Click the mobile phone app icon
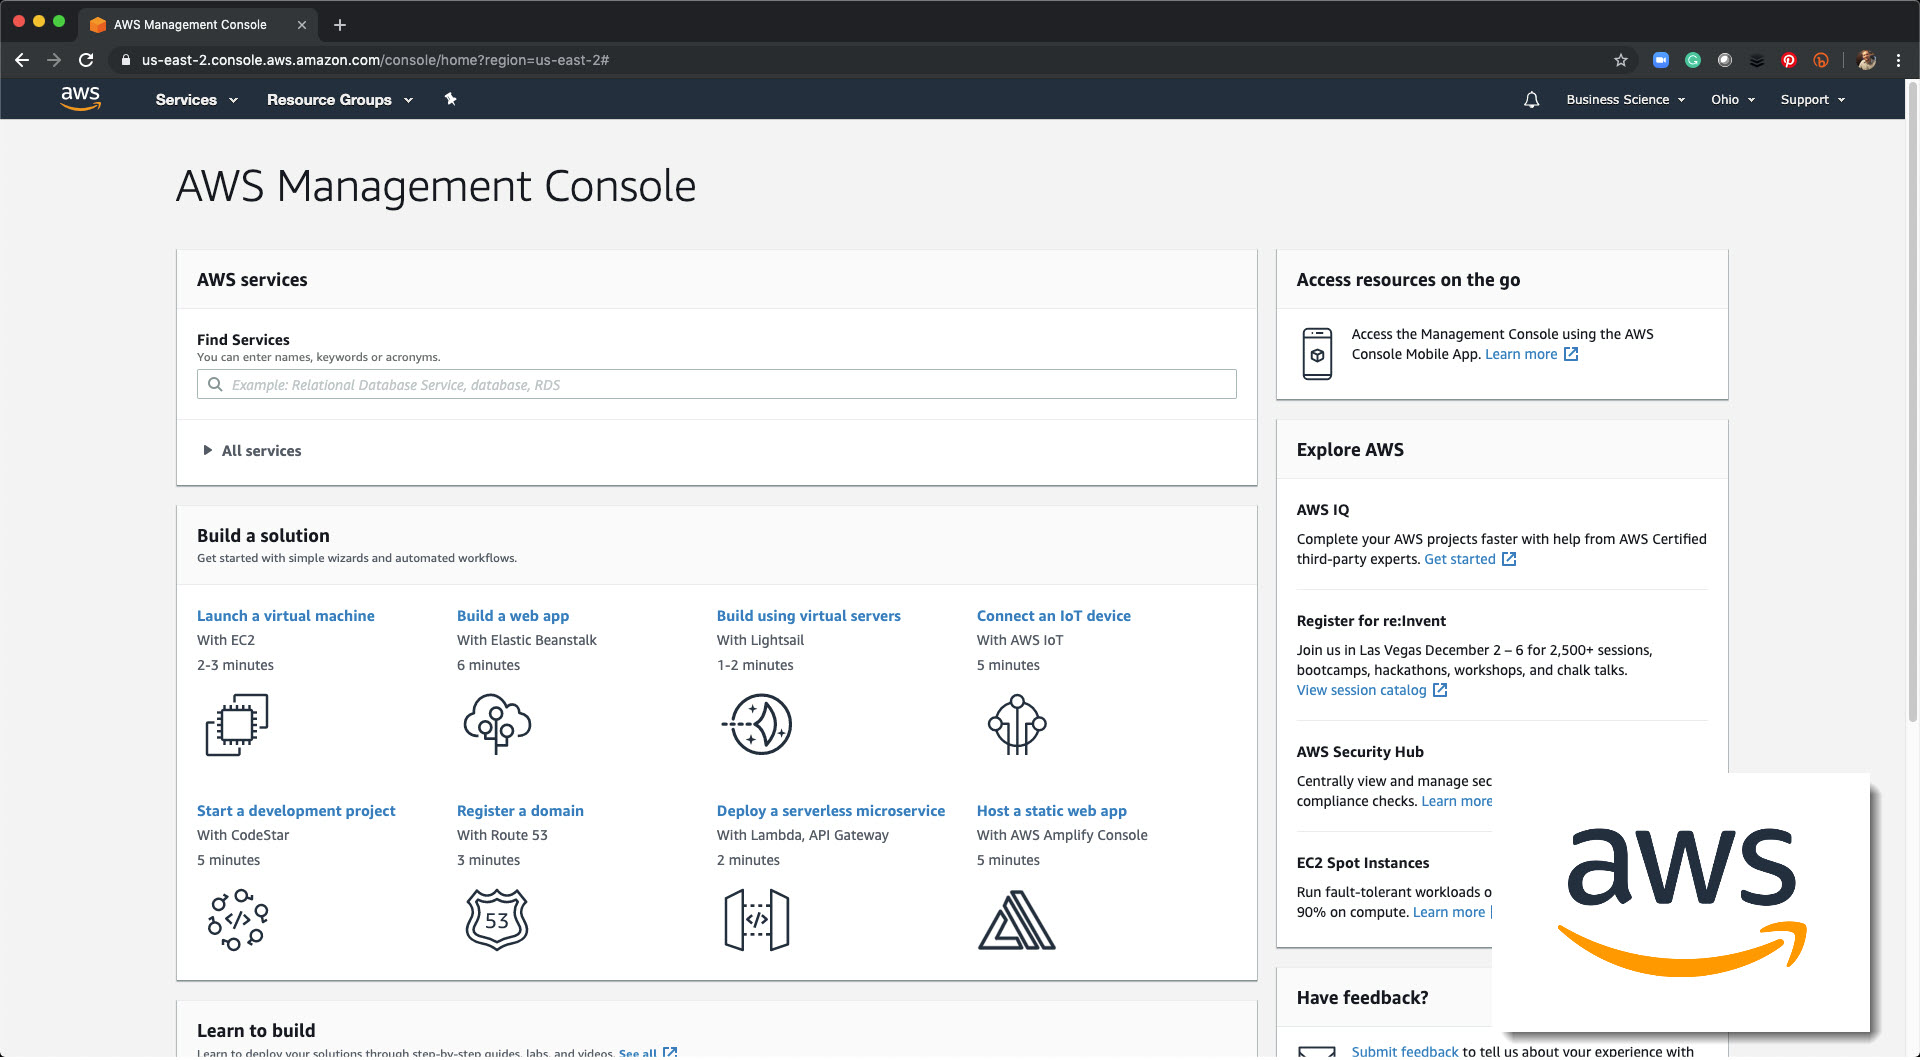The width and height of the screenshot is (1920, 1060). pyautogui.click(x=1317, y=353)
